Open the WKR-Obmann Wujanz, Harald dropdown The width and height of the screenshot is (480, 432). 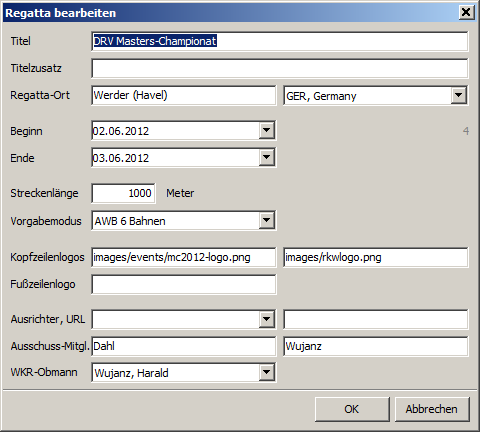point(267,372)
